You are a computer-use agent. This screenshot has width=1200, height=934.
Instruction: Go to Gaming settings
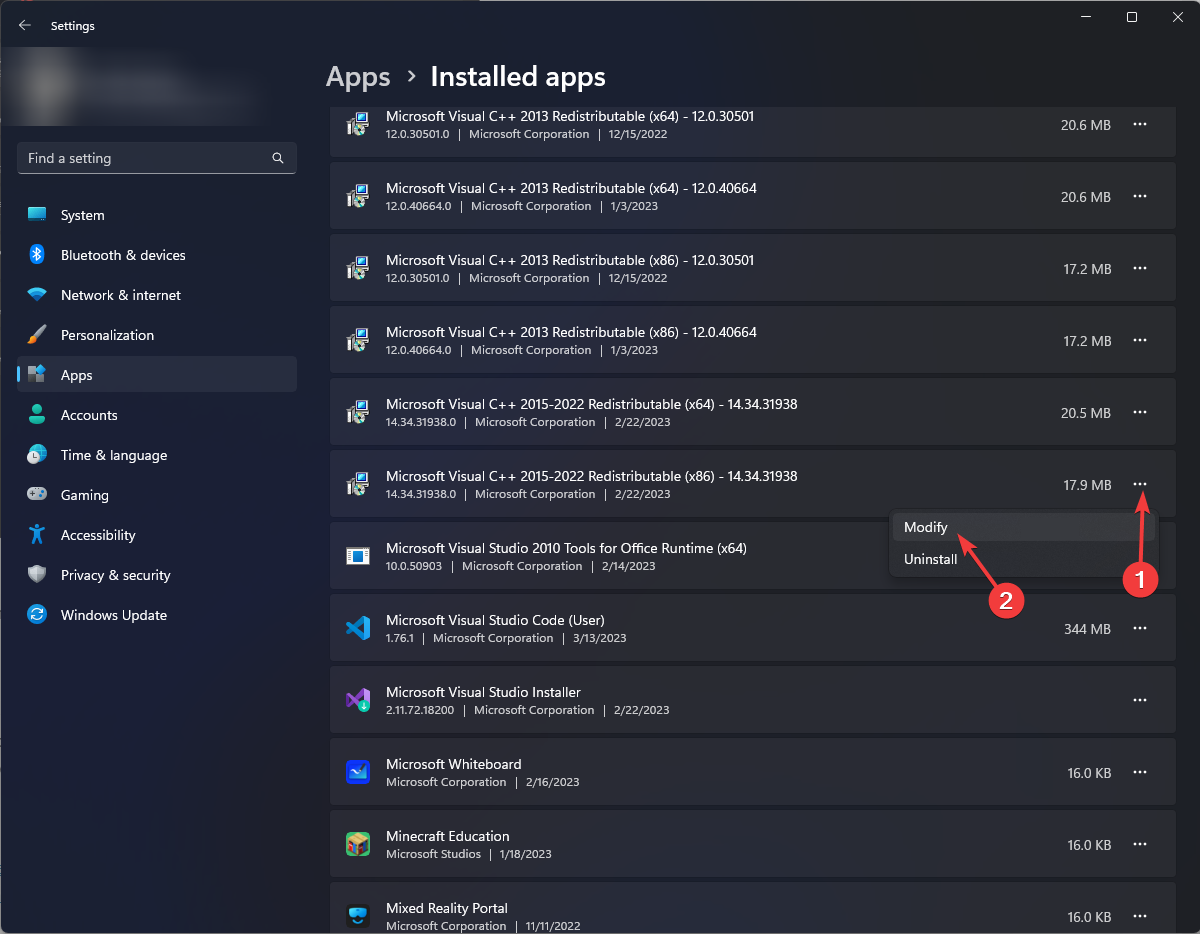tap(157, 495)
